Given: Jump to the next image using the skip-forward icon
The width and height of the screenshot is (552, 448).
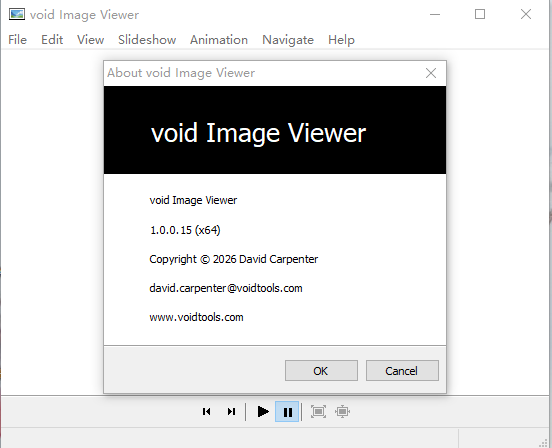Looking at the screenshot, I should pyautogui.click(x=231, y=411).
